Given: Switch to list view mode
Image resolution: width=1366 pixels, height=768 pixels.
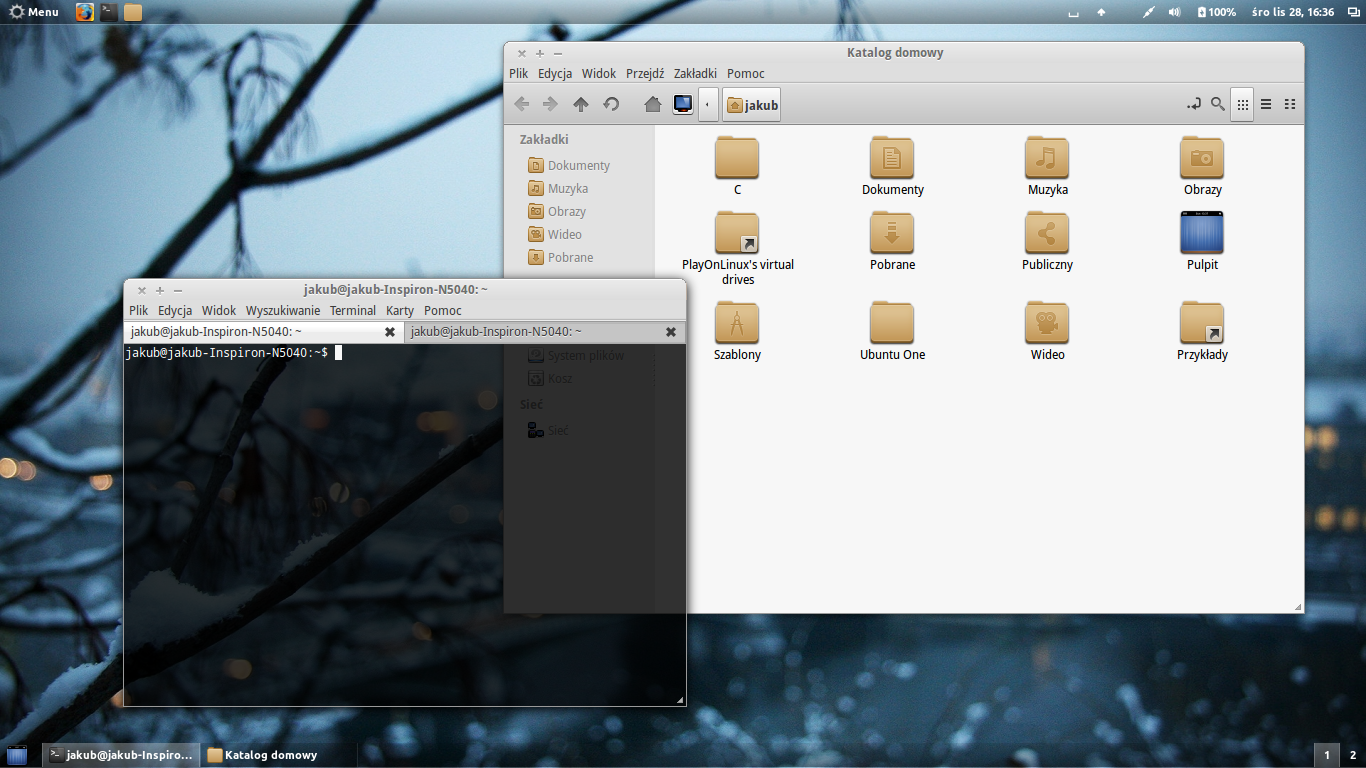Looking at the screenshot, I should coord(1266,104).
